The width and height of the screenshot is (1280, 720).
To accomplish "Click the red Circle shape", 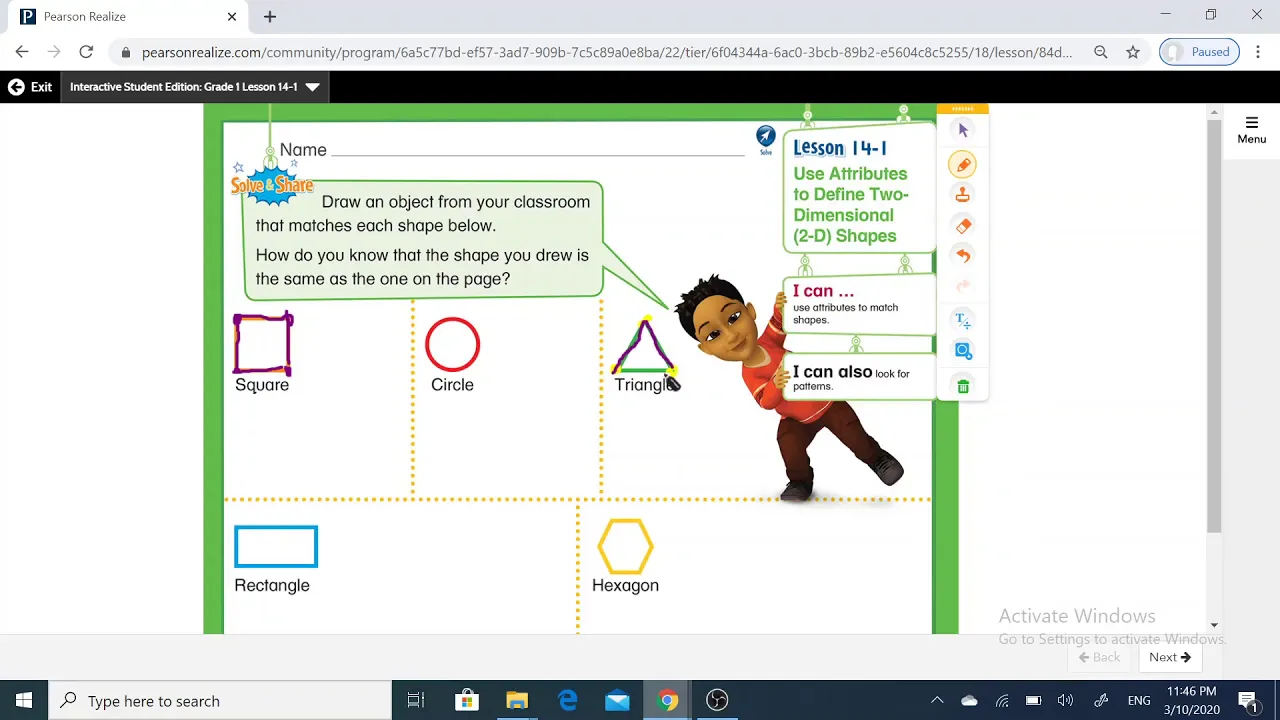I will (x=453, y=345).
